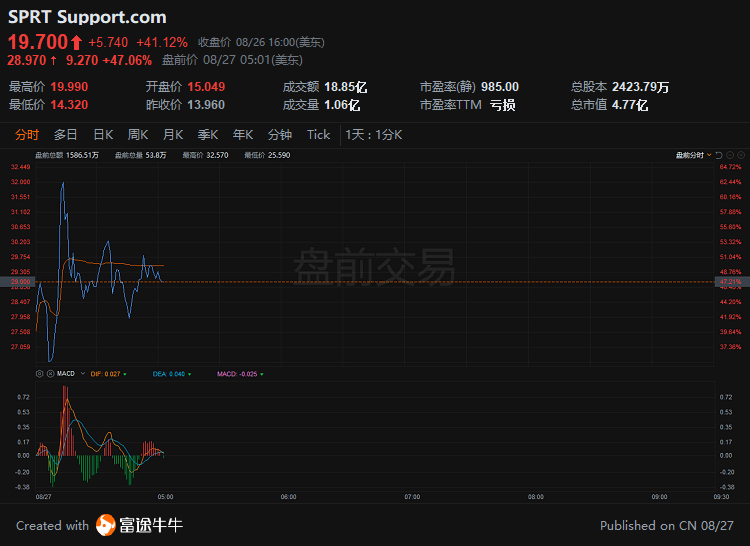This screenshot has height=546, width=750.
Task: Click the SPRT Support.com title
Action: [87, 17]
